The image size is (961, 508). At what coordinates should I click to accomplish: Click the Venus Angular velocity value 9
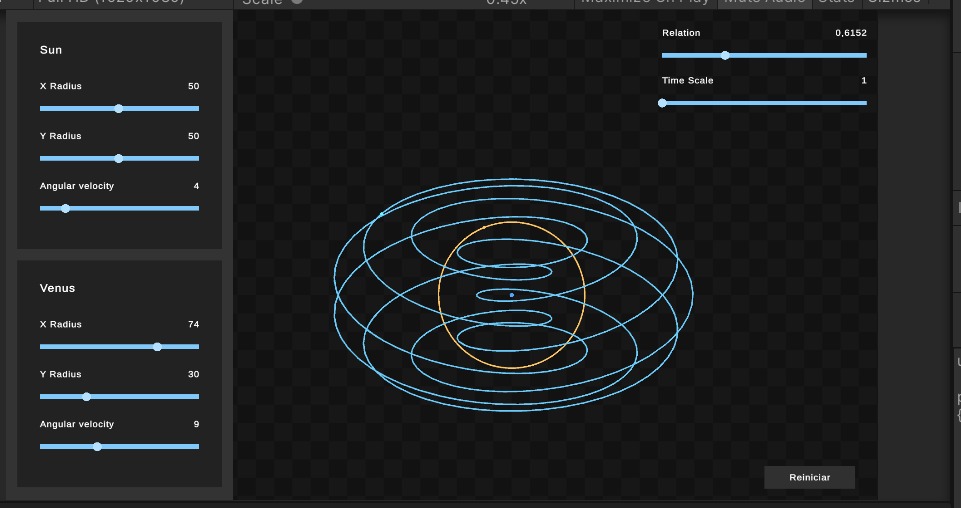click(196, 424)
